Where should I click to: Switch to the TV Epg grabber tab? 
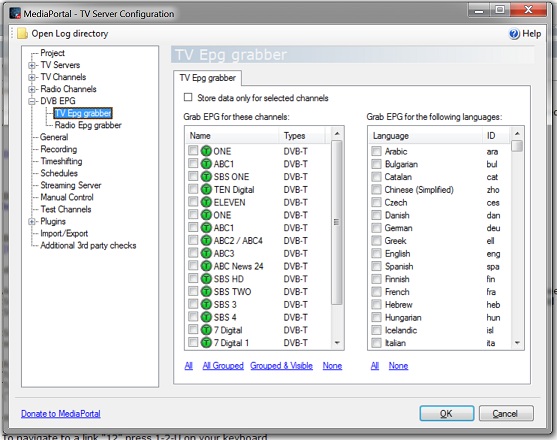[208, 78]
